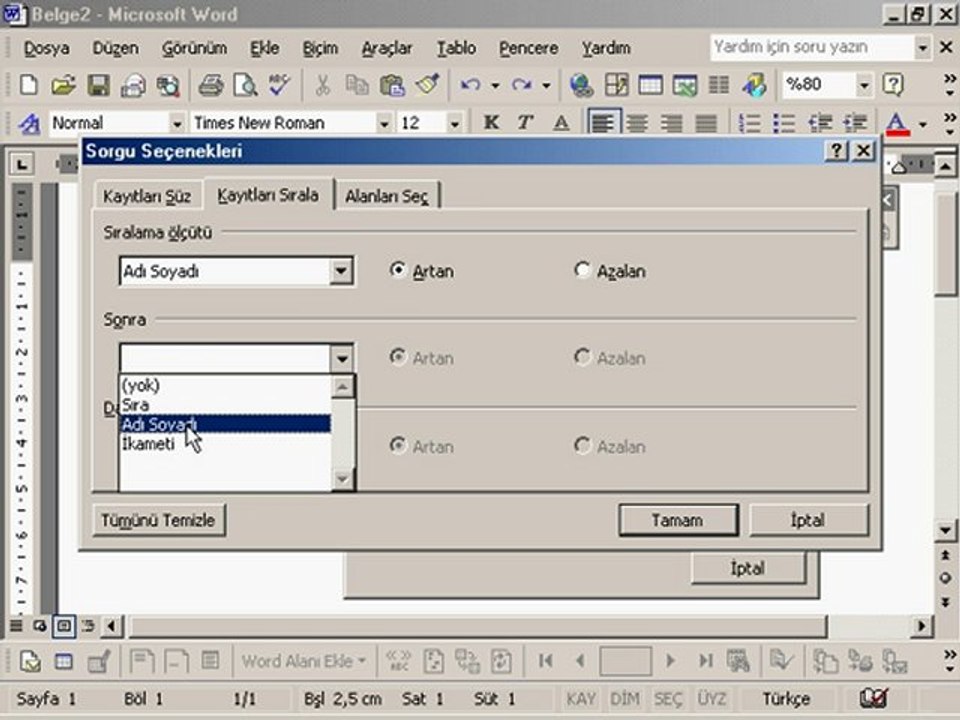Open a file with the folder icon
This screenshot has width=960, height=720.
pyautogui.click(x=63, y=85)
